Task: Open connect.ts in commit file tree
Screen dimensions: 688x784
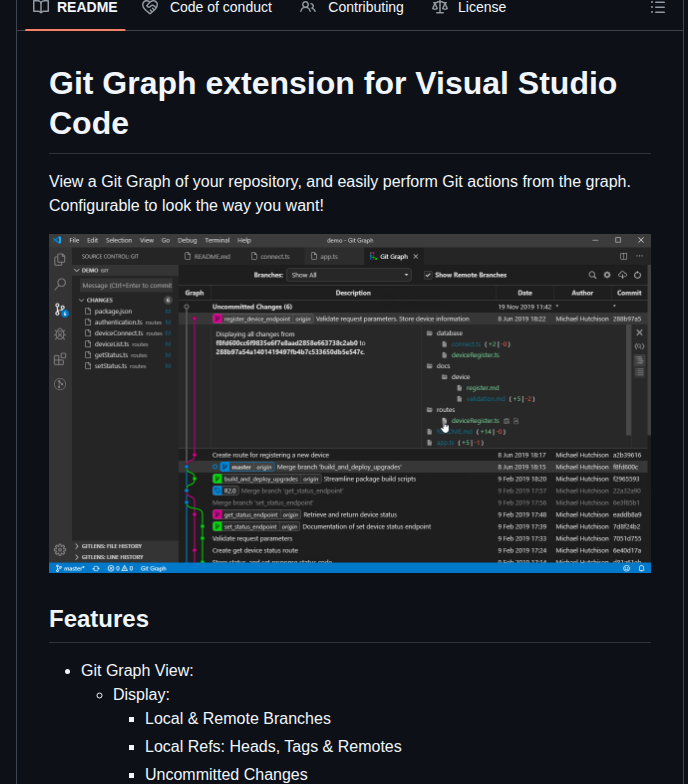Action: (x=466, y=344)
